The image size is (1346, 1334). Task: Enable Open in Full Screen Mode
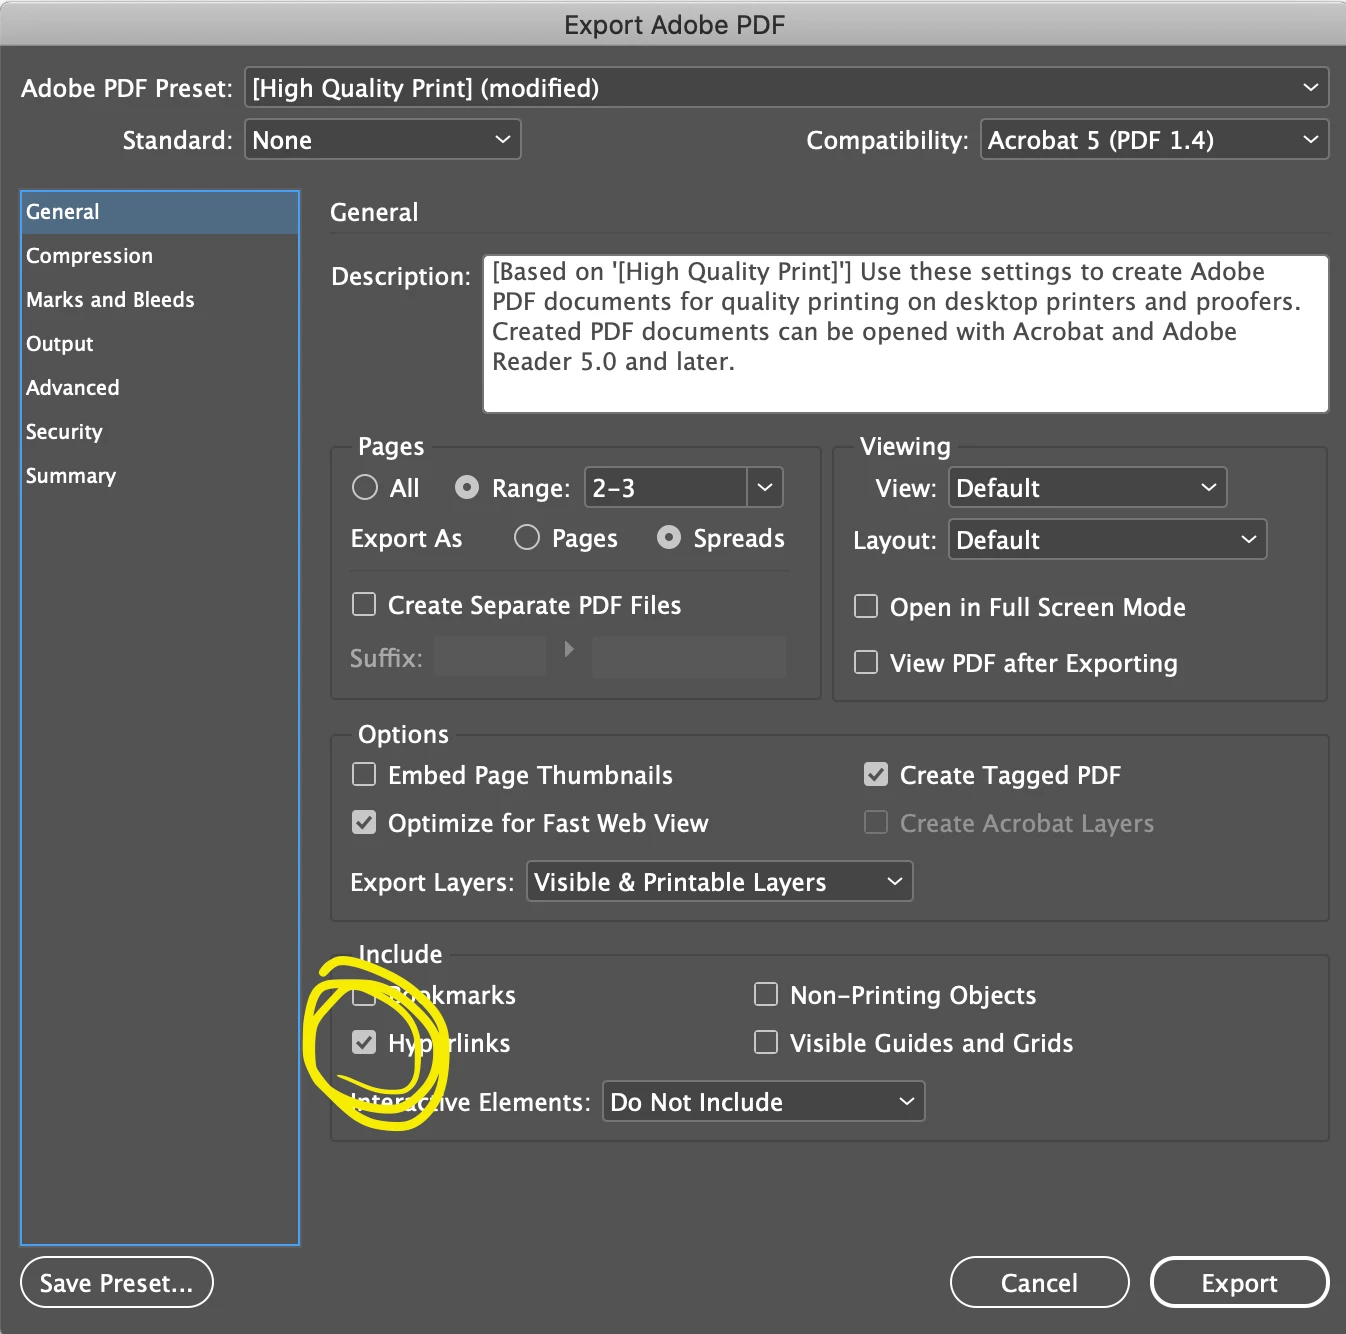pyautogui.click(x=866, y=606)
